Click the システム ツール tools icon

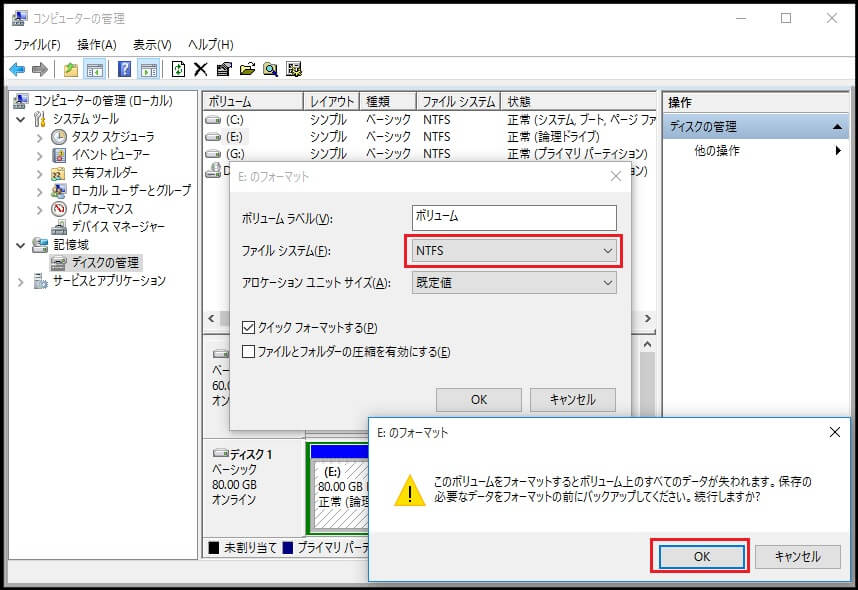pos(40,119)
